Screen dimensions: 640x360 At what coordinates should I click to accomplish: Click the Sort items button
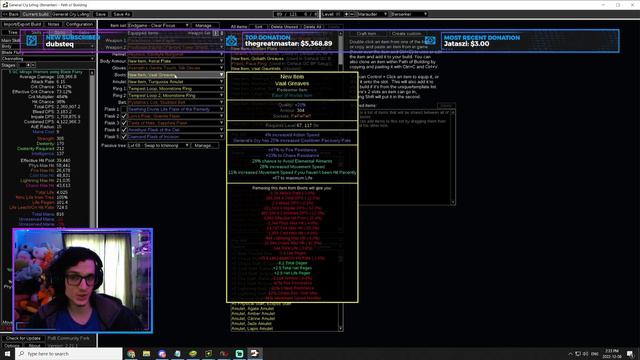(x=258, y=27)
